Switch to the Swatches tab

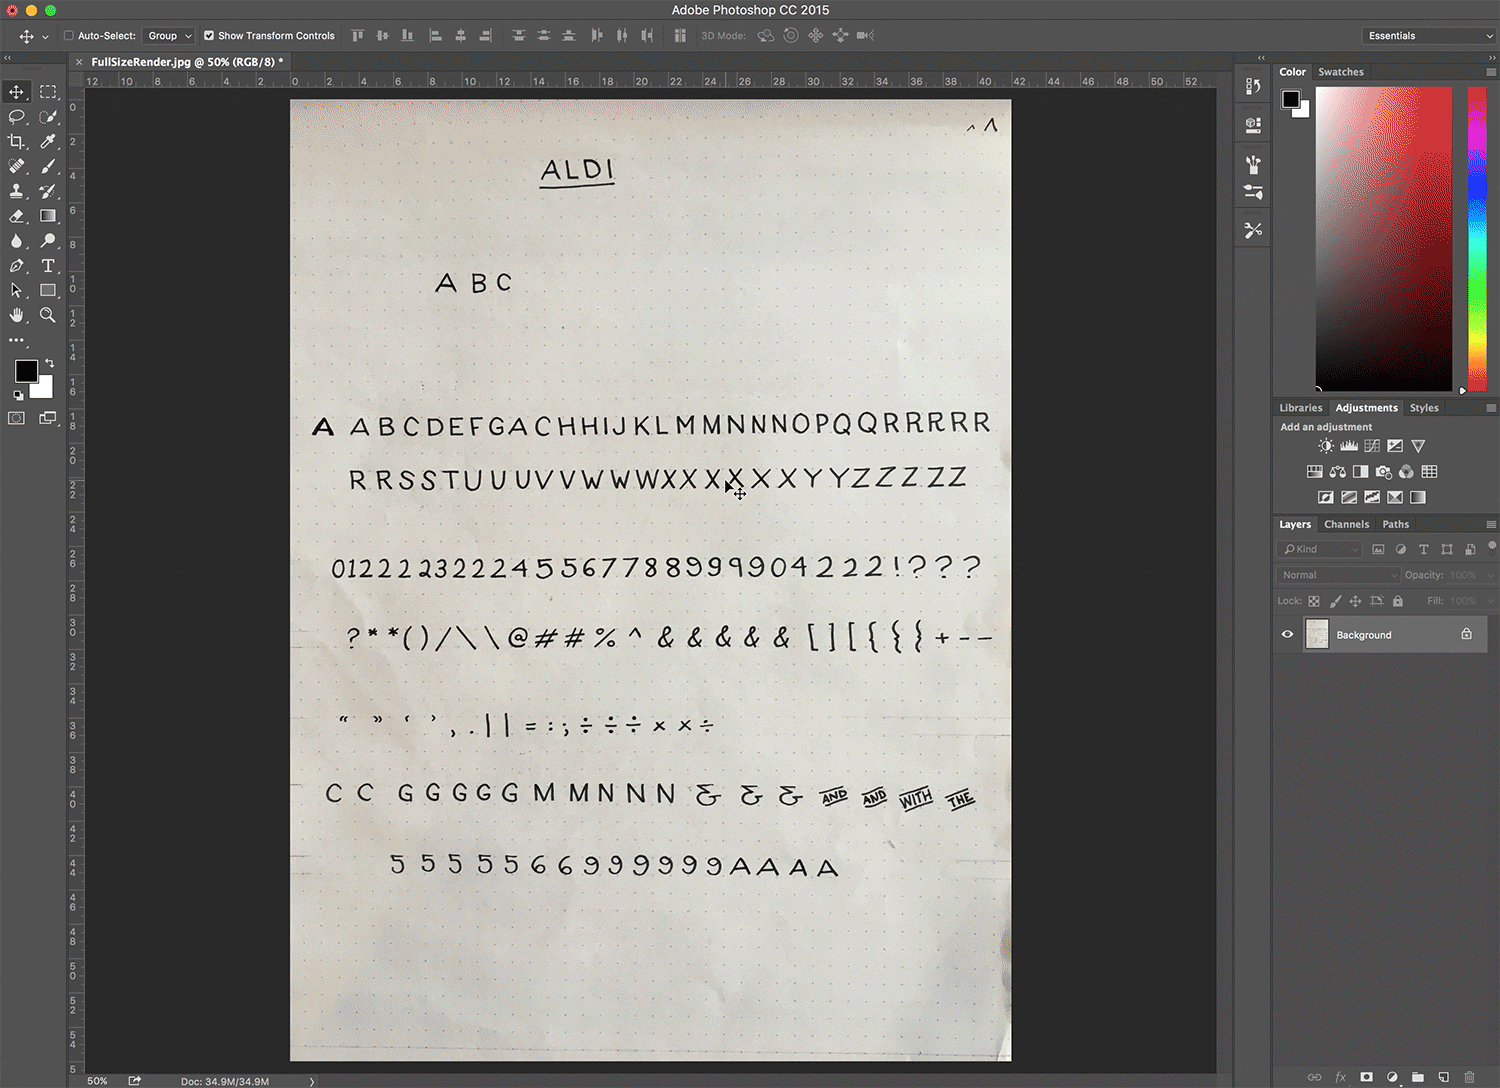1340,72
